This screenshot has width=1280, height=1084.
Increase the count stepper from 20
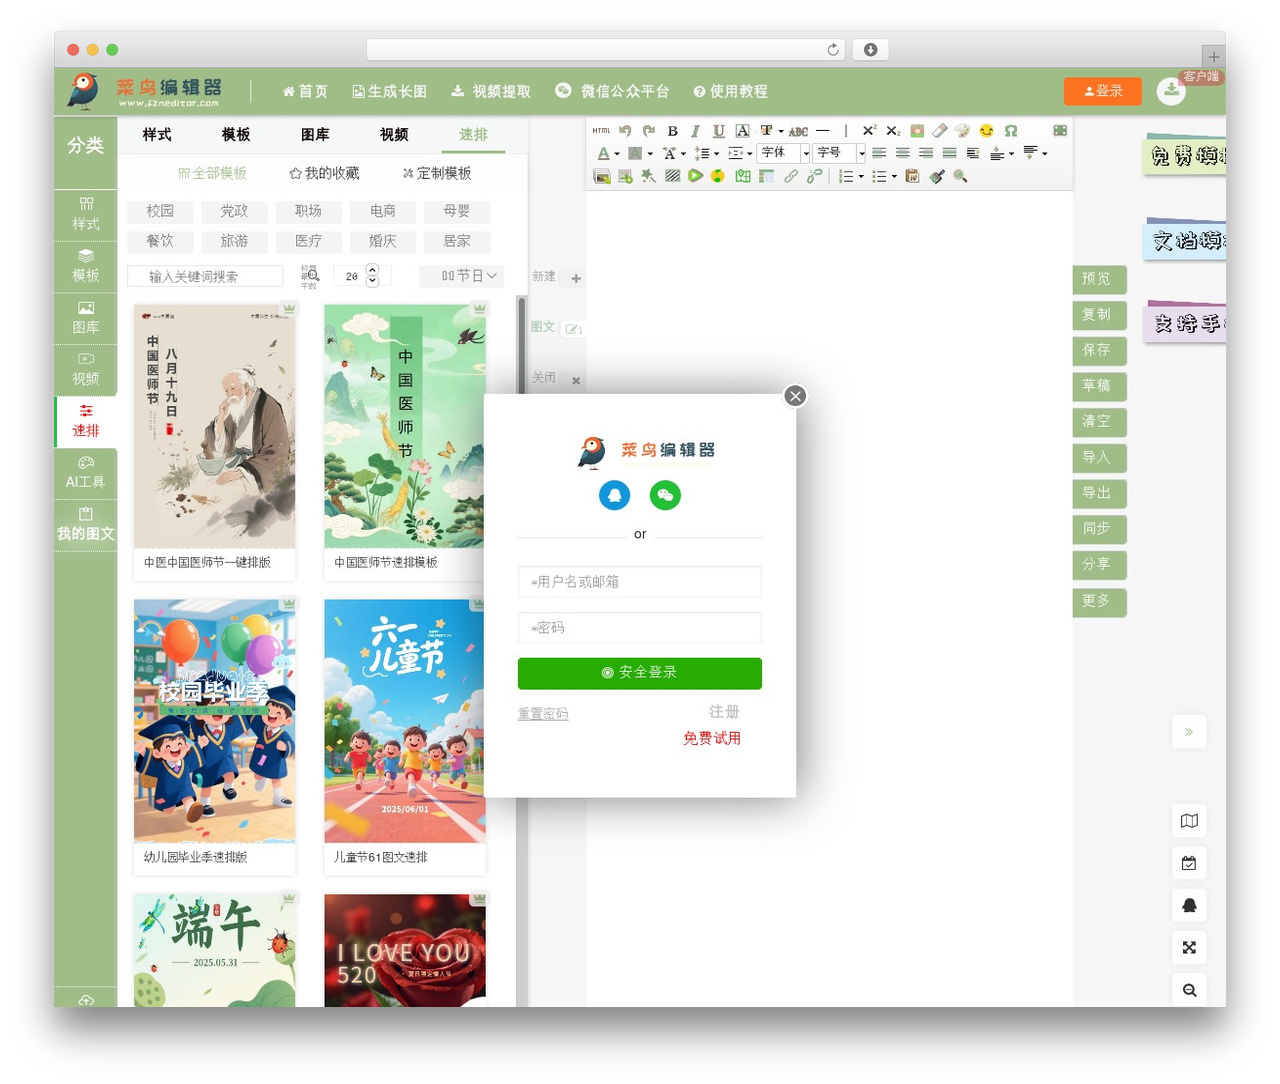click(x=372, y=270)
